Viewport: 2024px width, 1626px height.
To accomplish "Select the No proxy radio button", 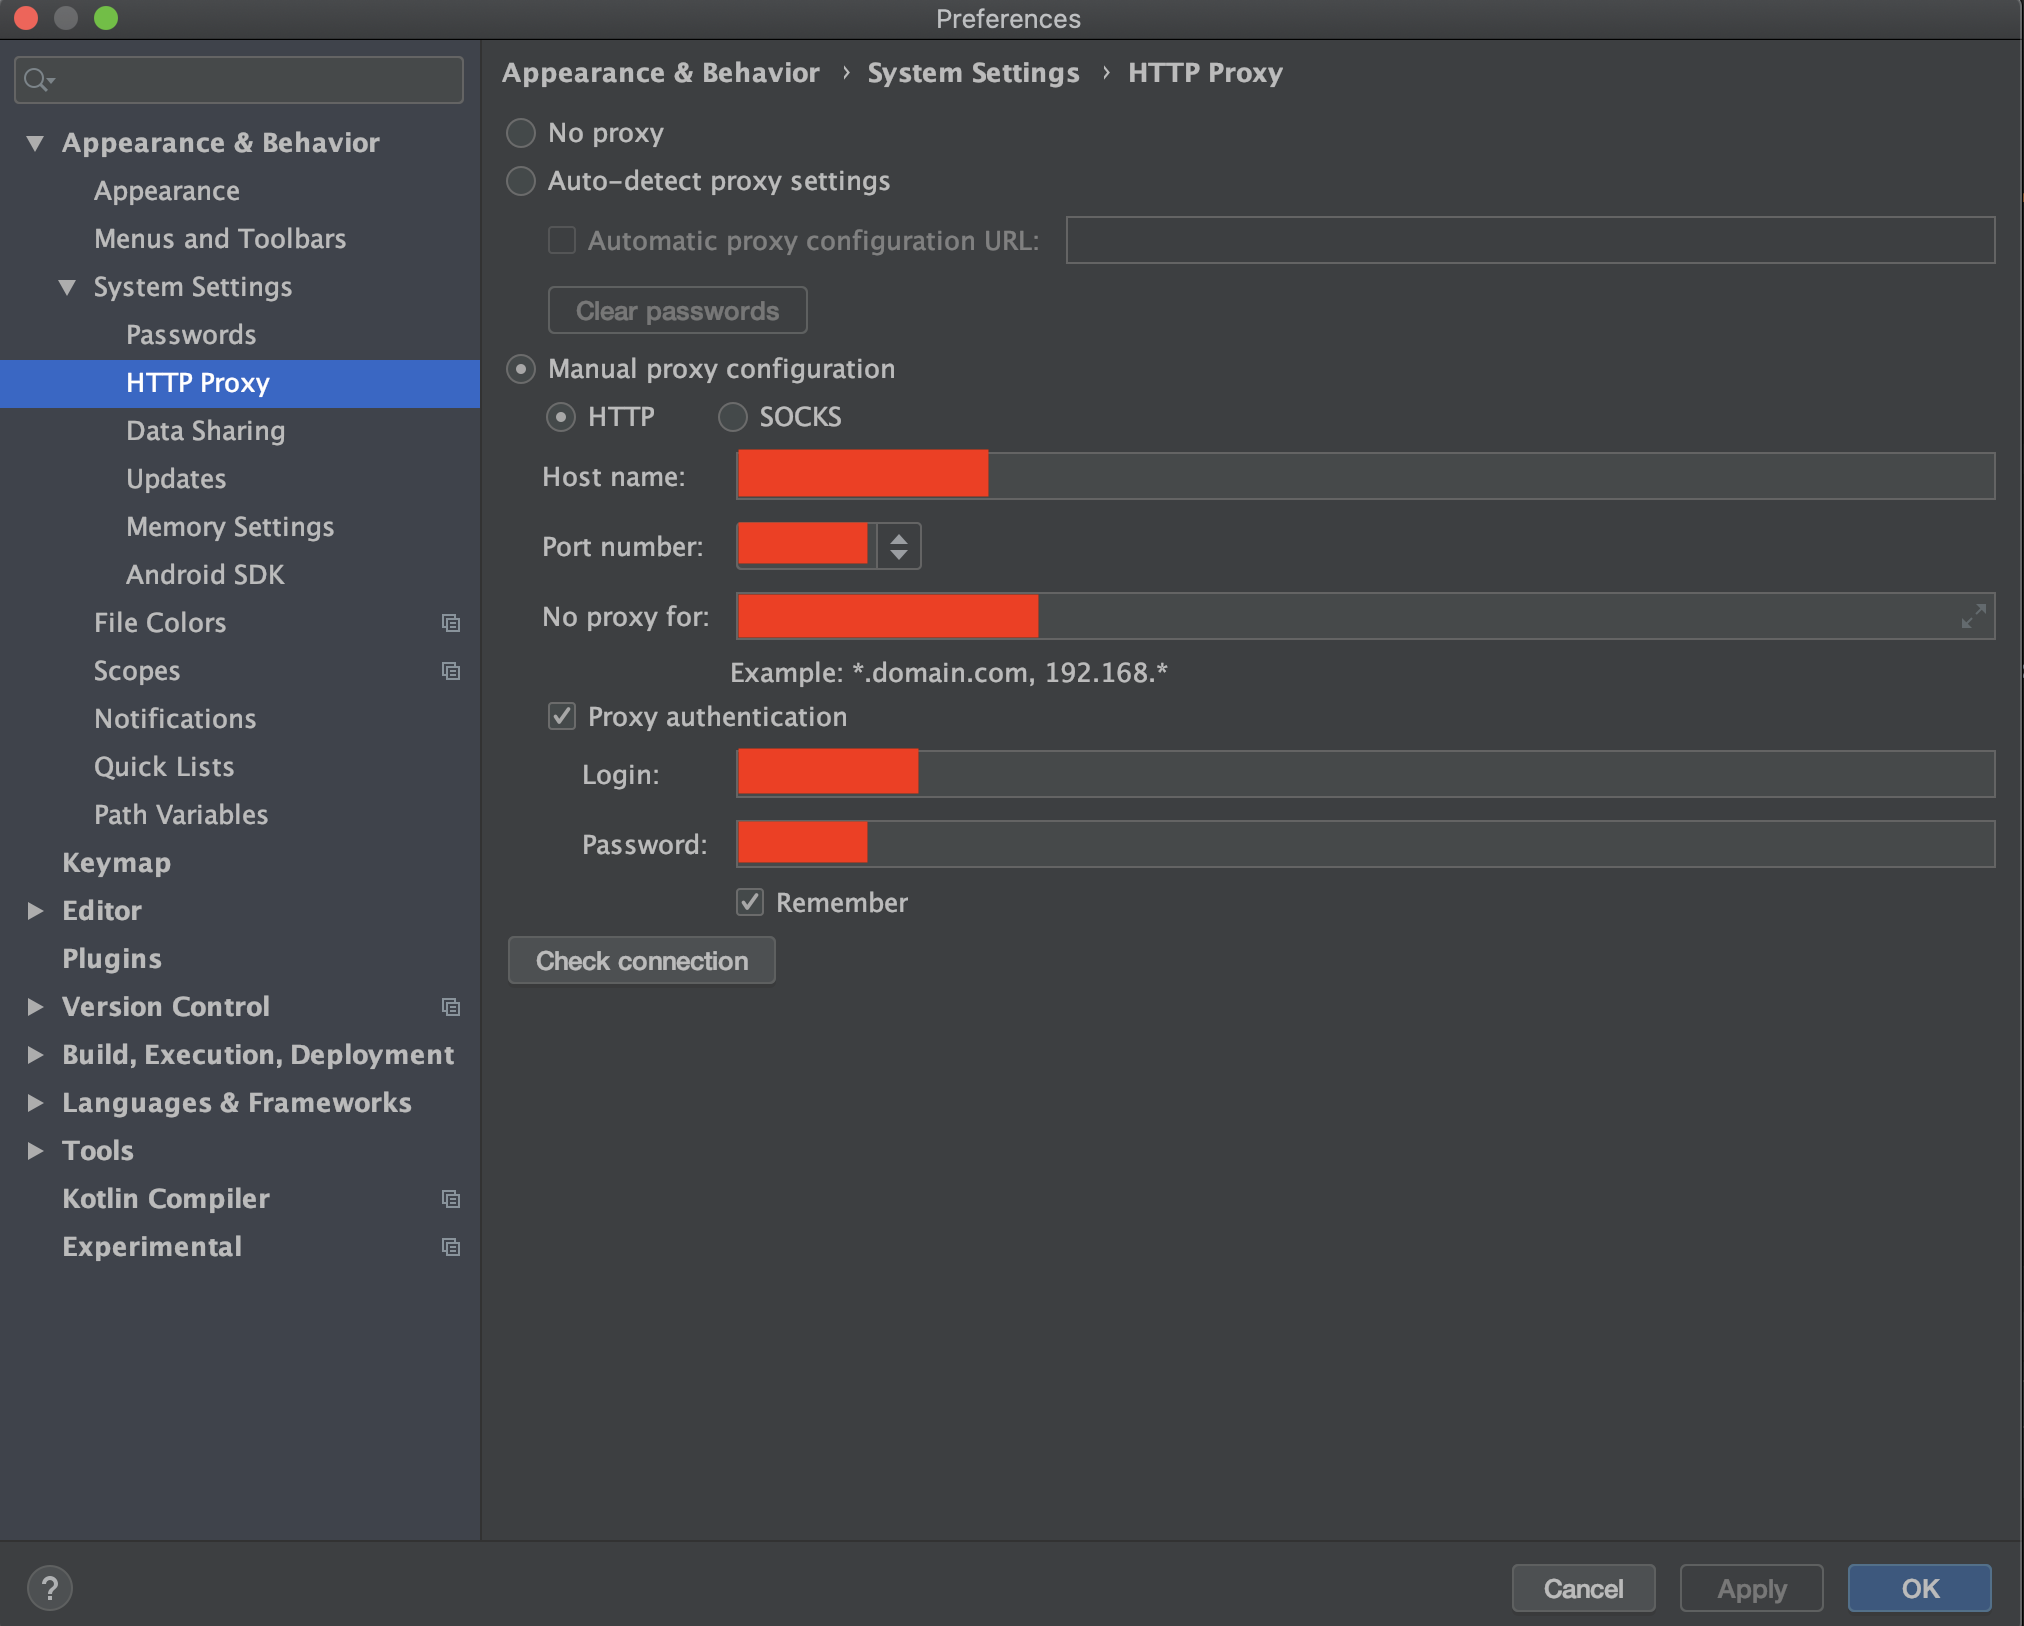I will (x=521, y=133).
